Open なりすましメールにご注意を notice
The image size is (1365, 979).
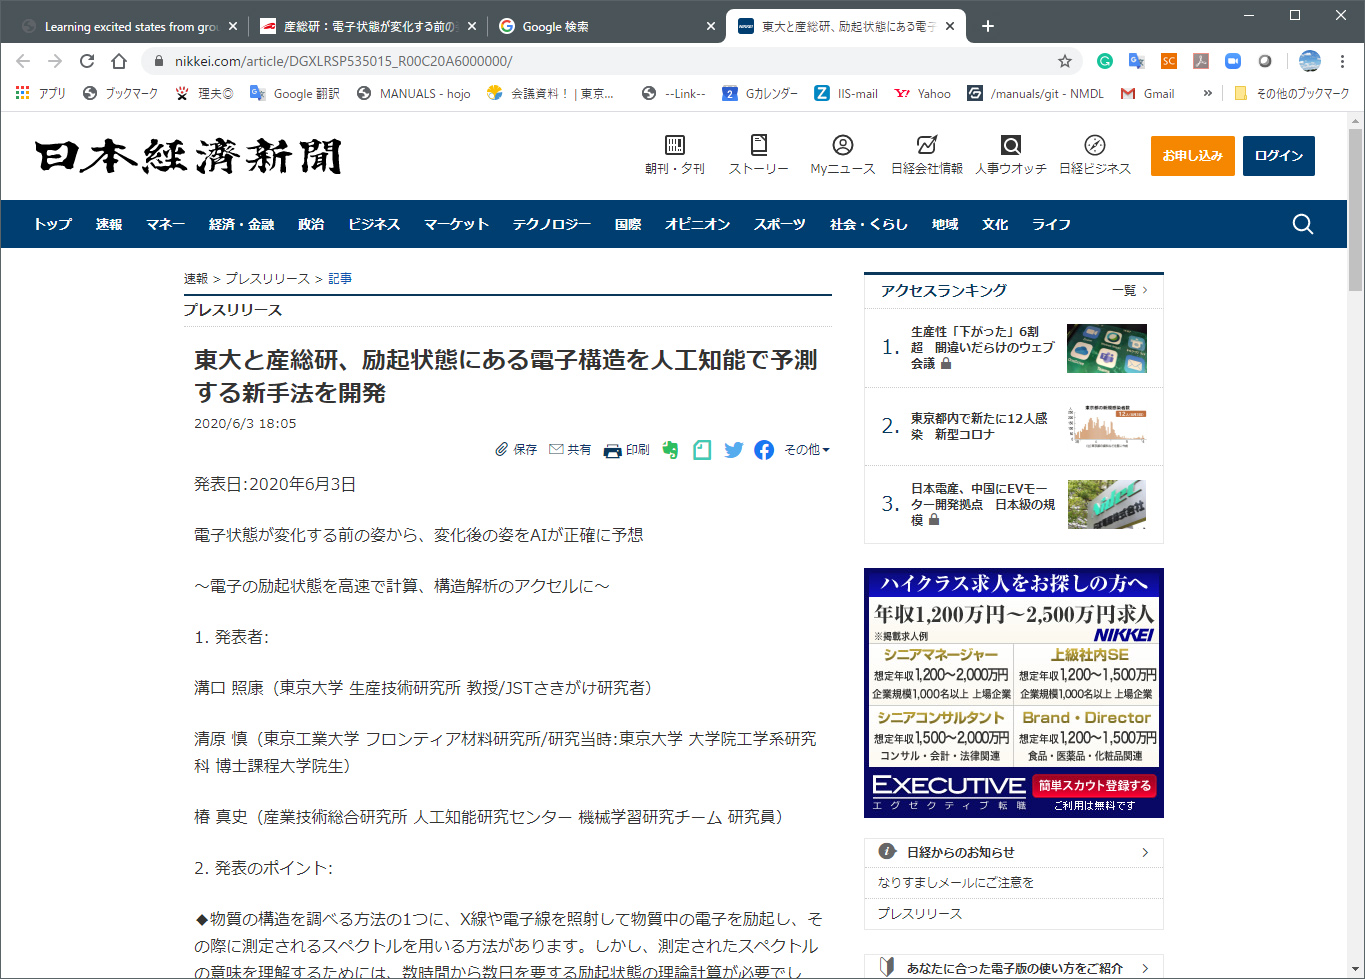[x=956, y=882]
